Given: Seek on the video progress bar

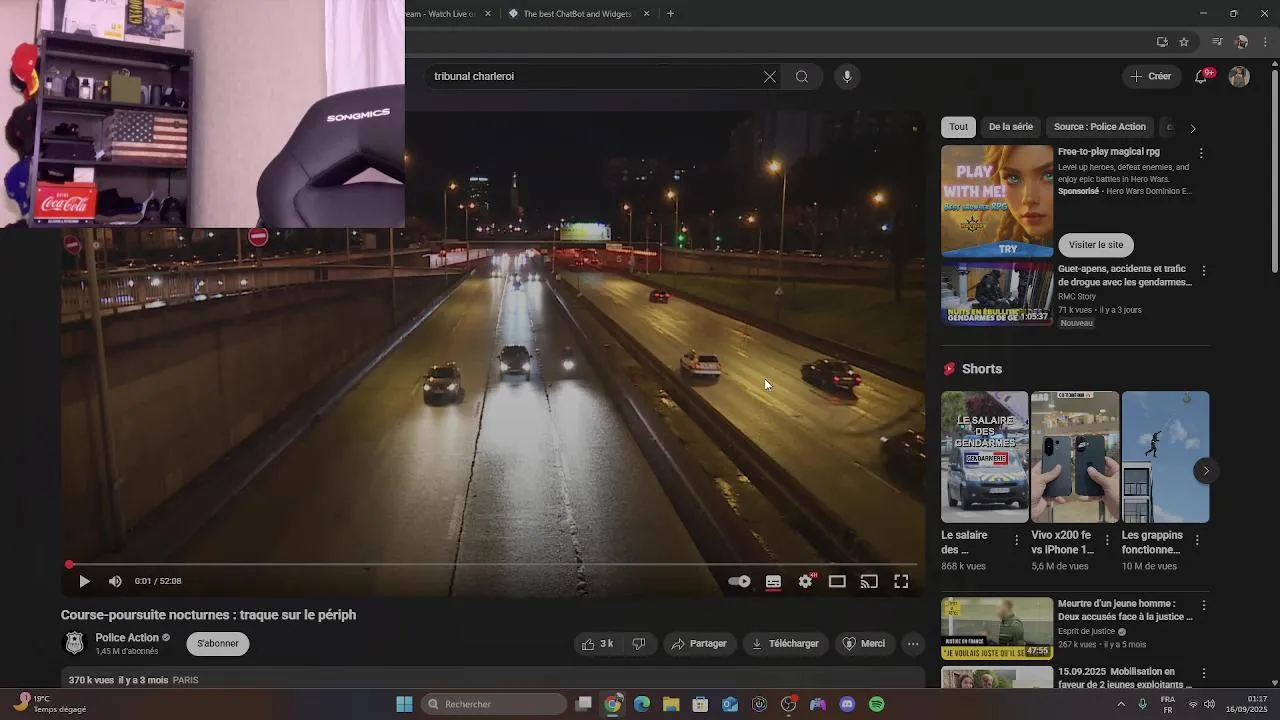Looking at the screenshot, I should 493,564.
